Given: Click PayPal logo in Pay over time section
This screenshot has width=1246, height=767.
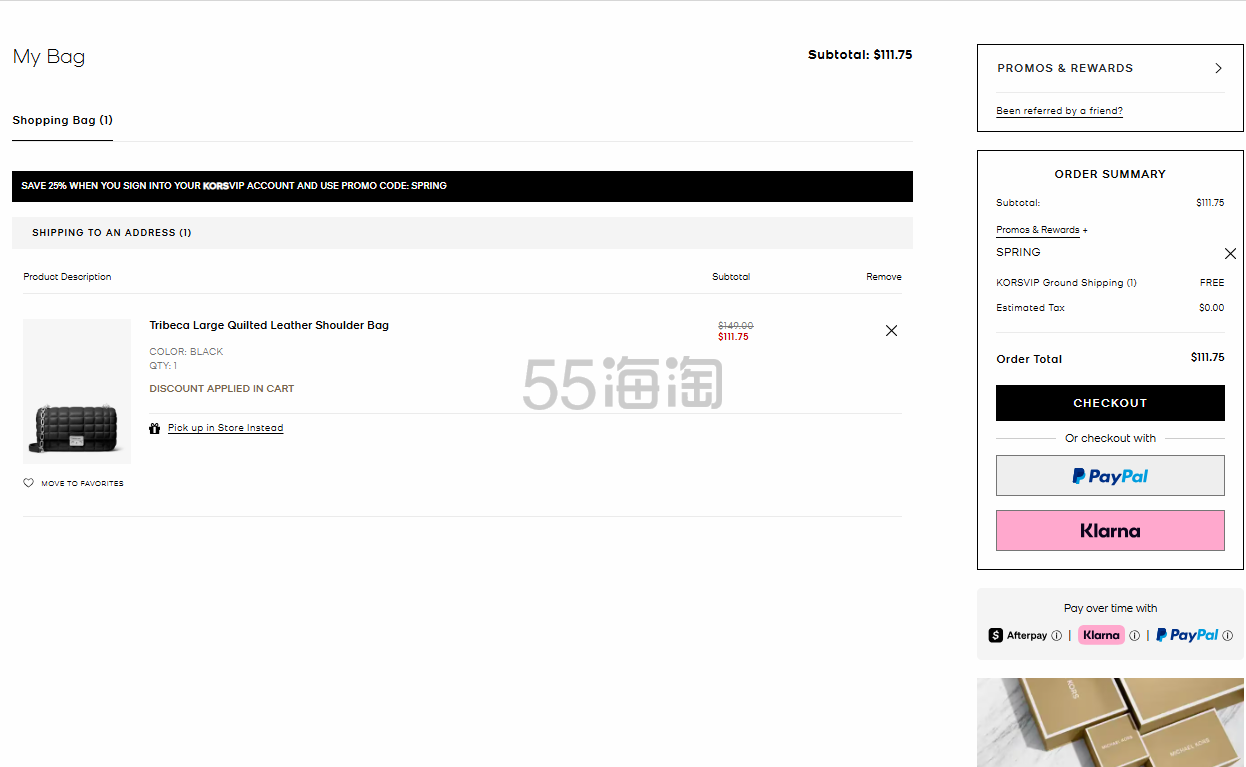Looking at the screenshot, I should tap(1187, 635).
